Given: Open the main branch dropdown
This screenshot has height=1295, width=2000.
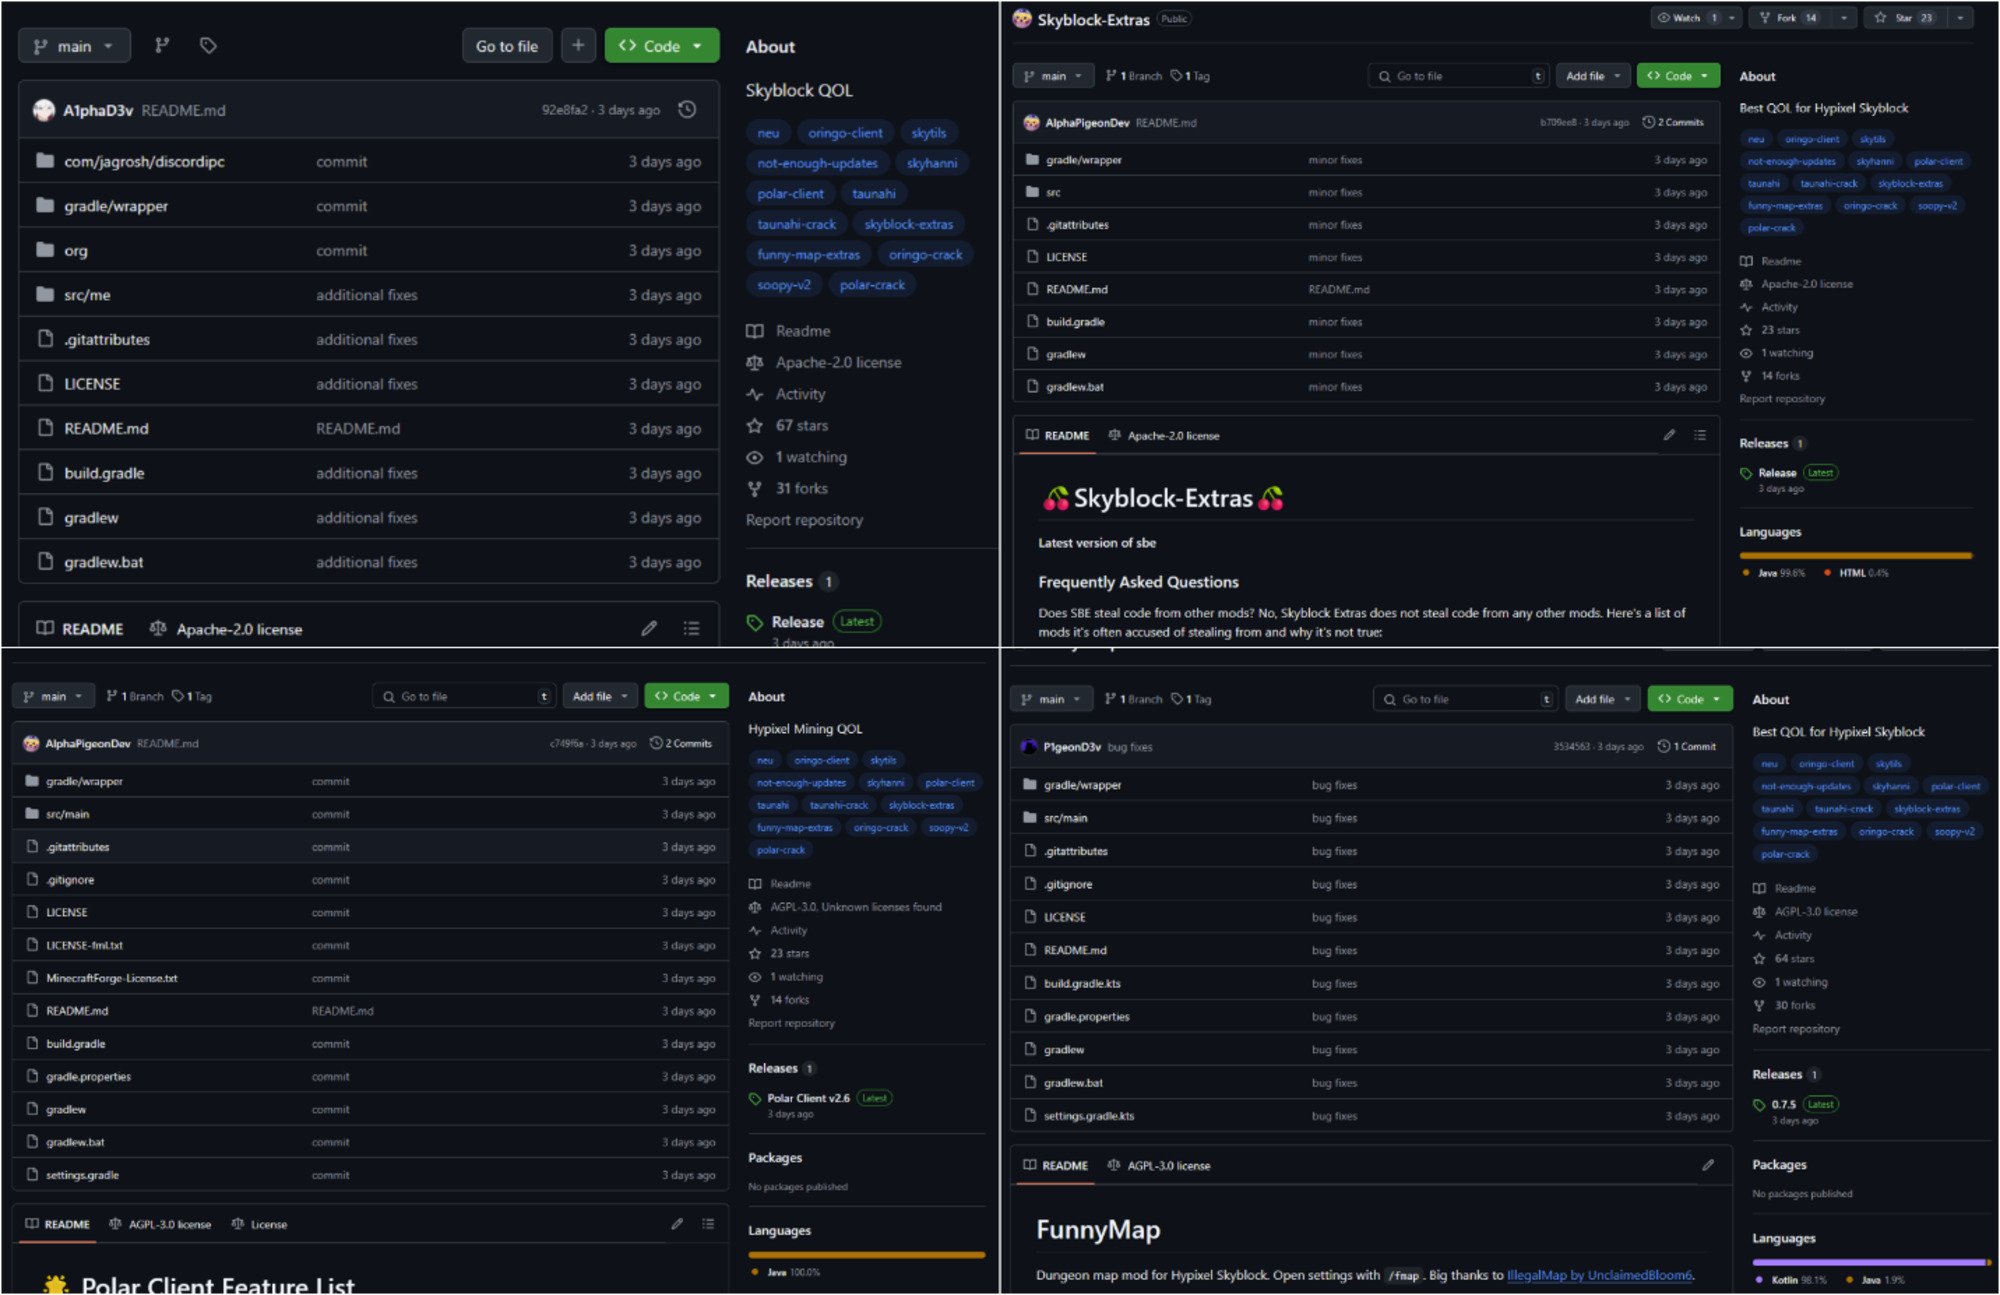Looking at the screenshot, I should [74, 45].
